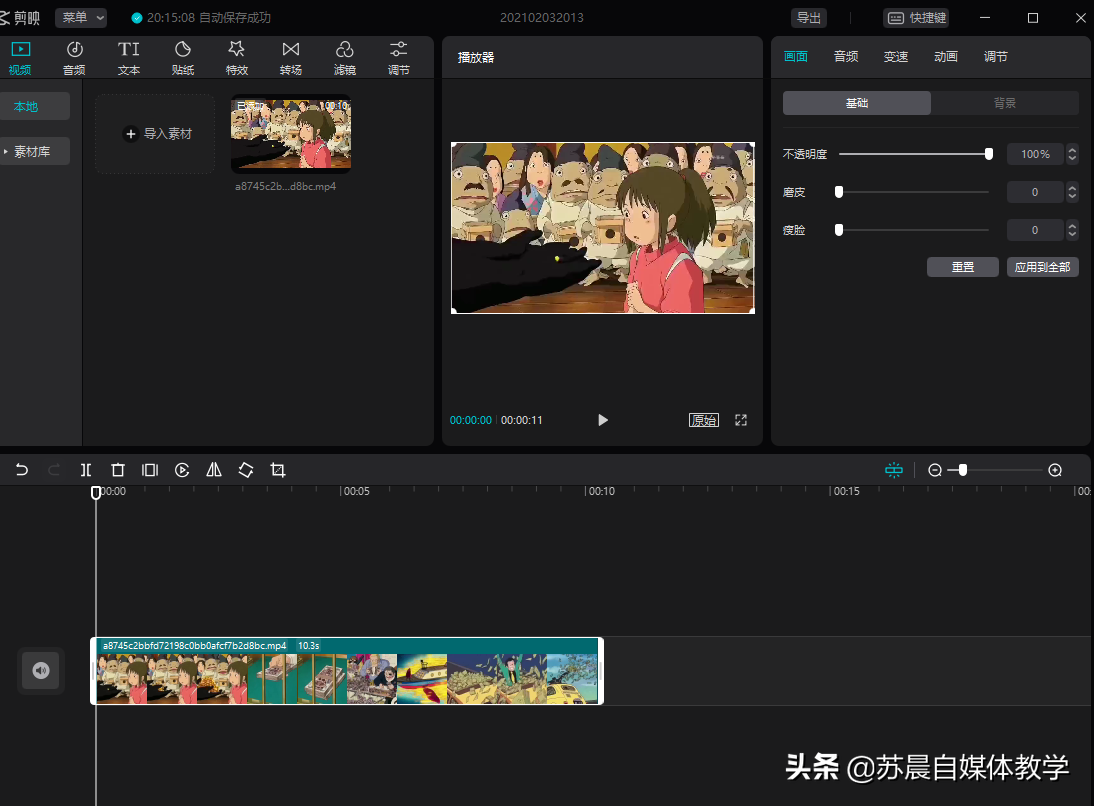Switch to the 变速 speed tab
1094x806 pixels.
[x=896, y=57]
